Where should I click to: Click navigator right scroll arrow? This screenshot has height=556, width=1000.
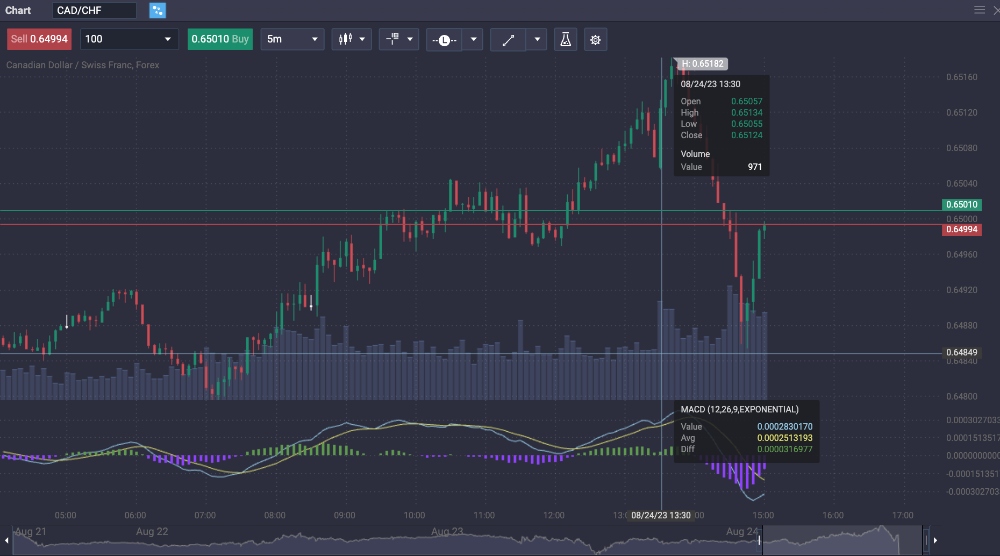935,541
